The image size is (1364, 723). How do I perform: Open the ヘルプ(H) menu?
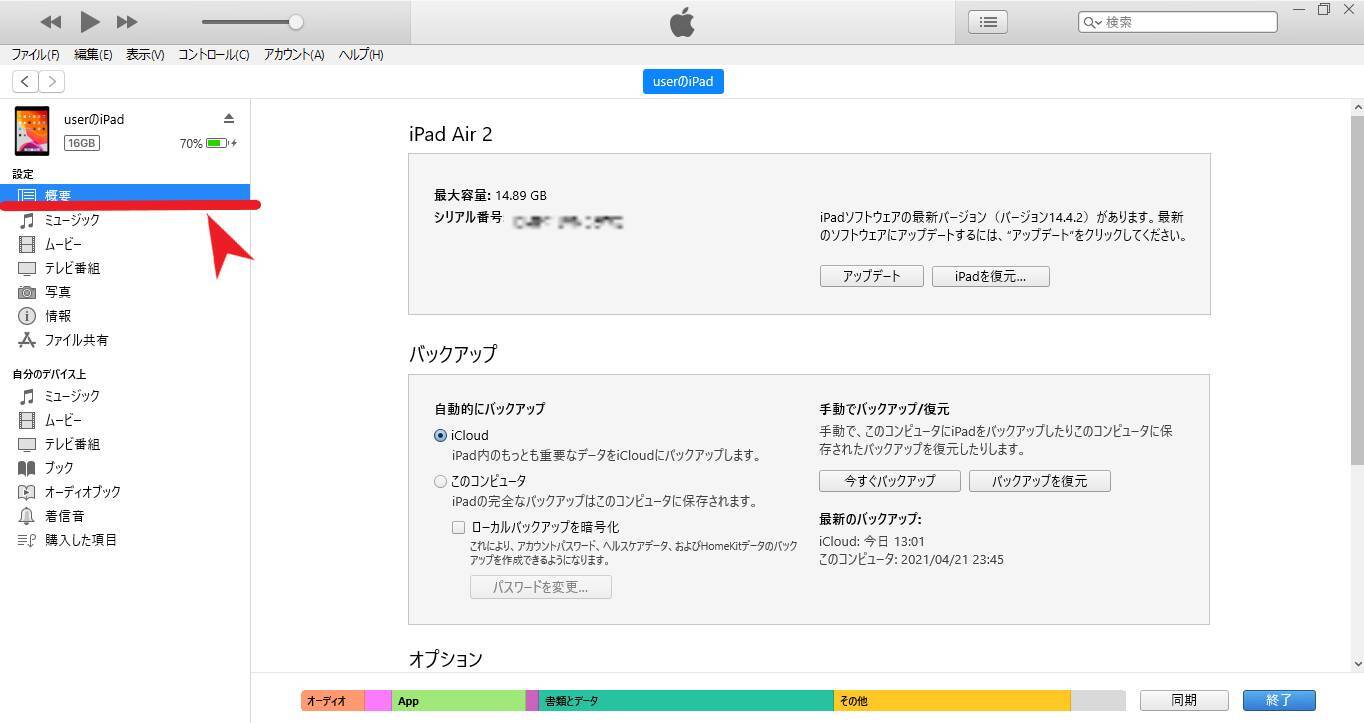pyautogui.click(x=361, y=55)
